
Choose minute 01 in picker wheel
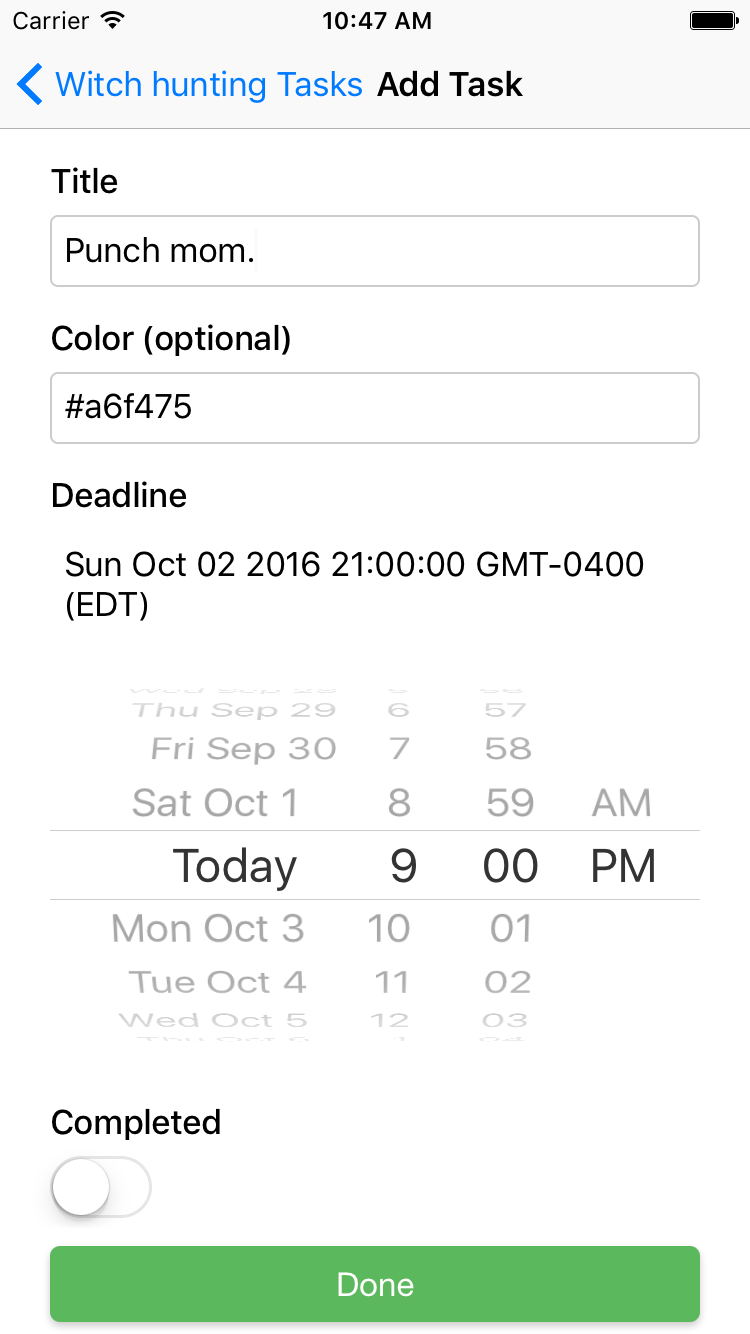click(510, 929)
